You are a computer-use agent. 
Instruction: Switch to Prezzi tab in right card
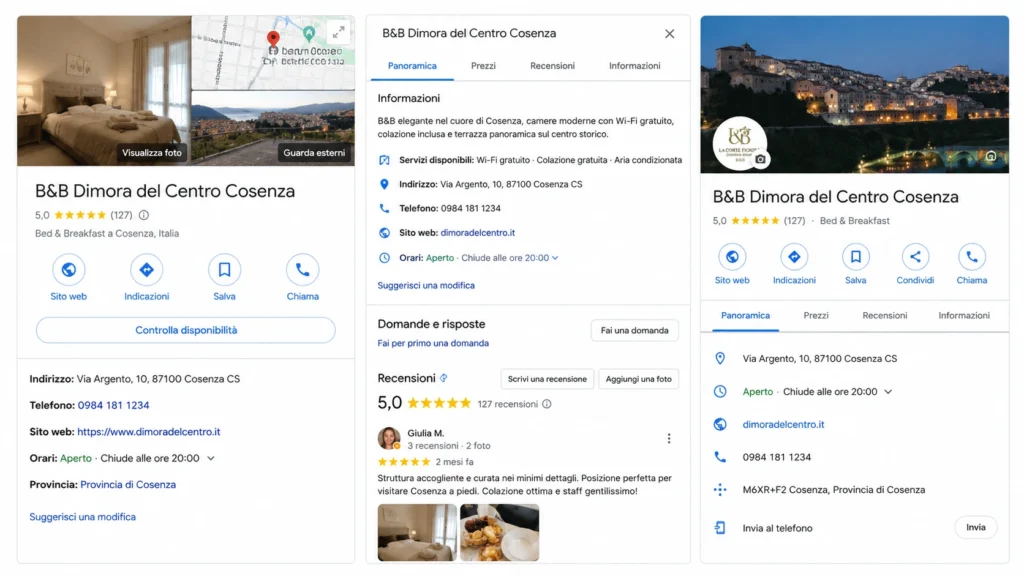click(x=816, y=315)
